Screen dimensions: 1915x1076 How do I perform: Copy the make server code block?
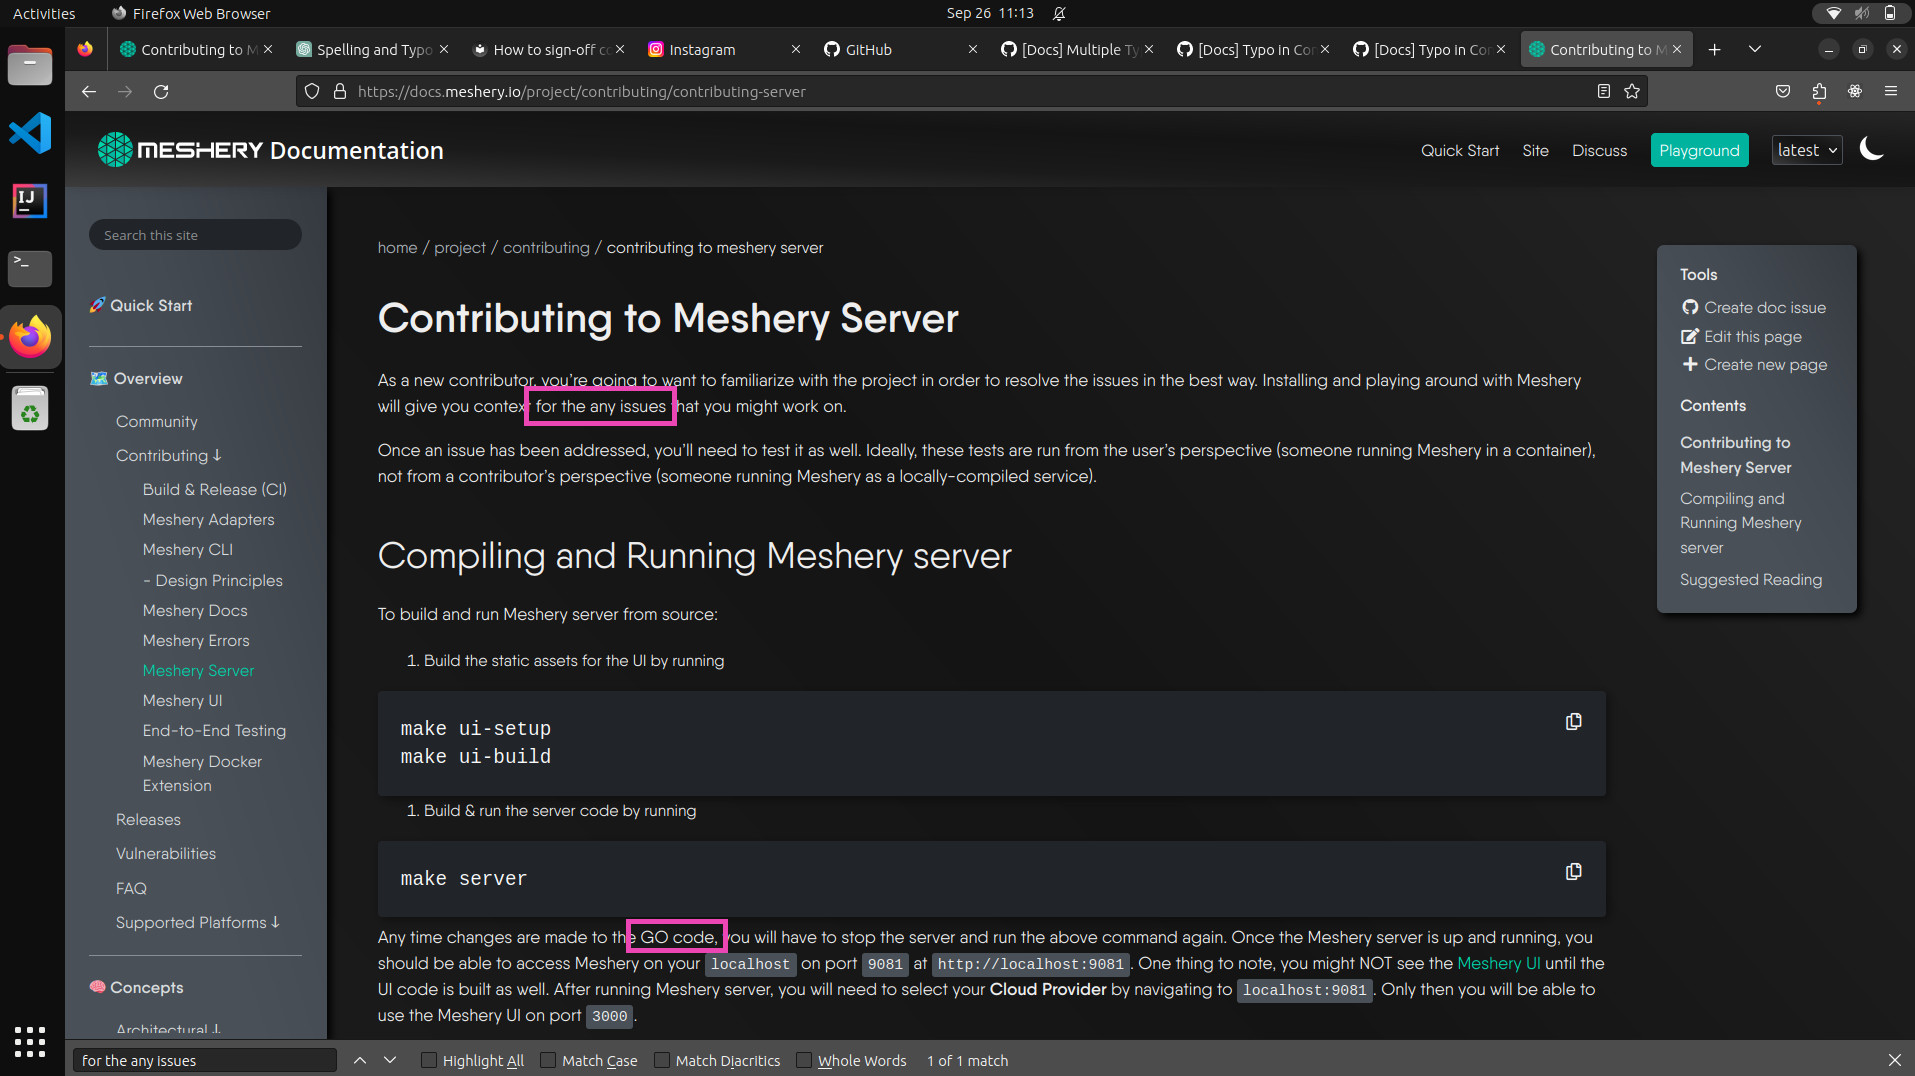click(x=1573, y=871)
